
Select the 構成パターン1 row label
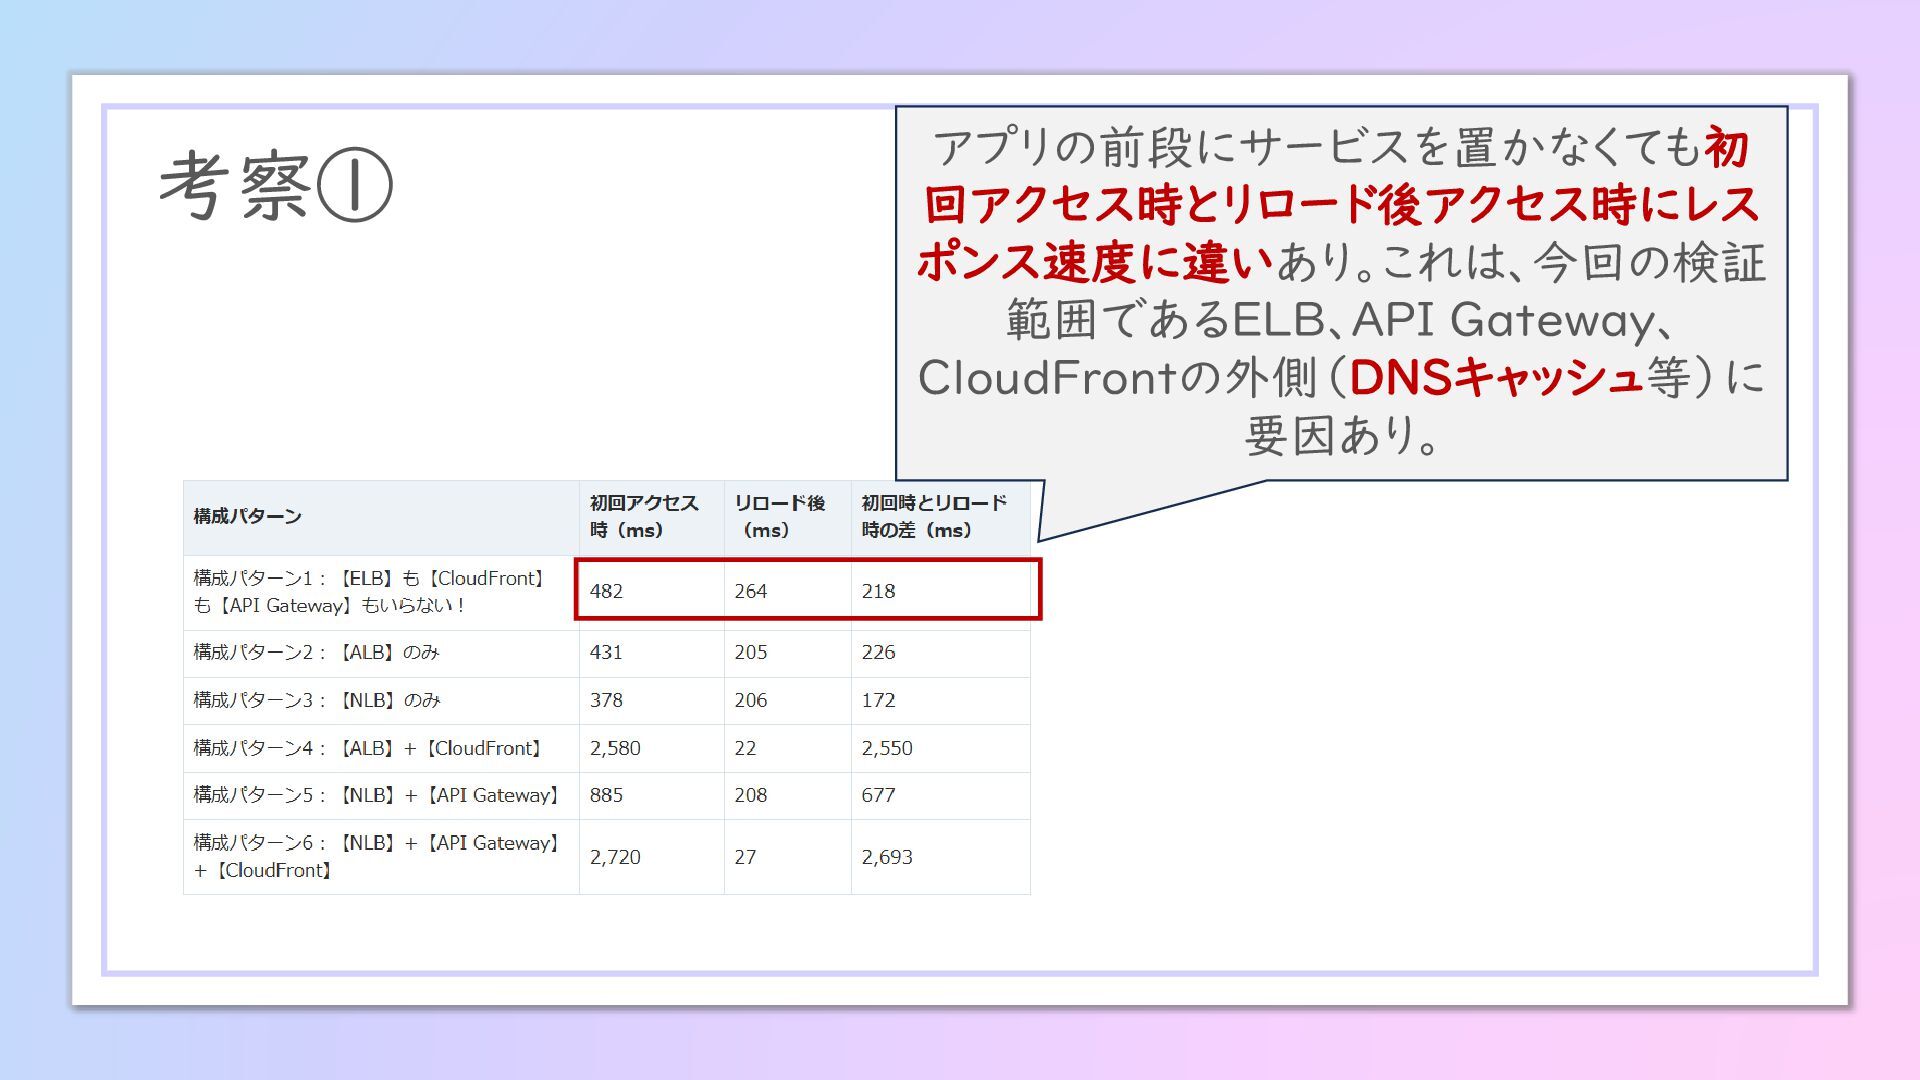click(369, 592)
